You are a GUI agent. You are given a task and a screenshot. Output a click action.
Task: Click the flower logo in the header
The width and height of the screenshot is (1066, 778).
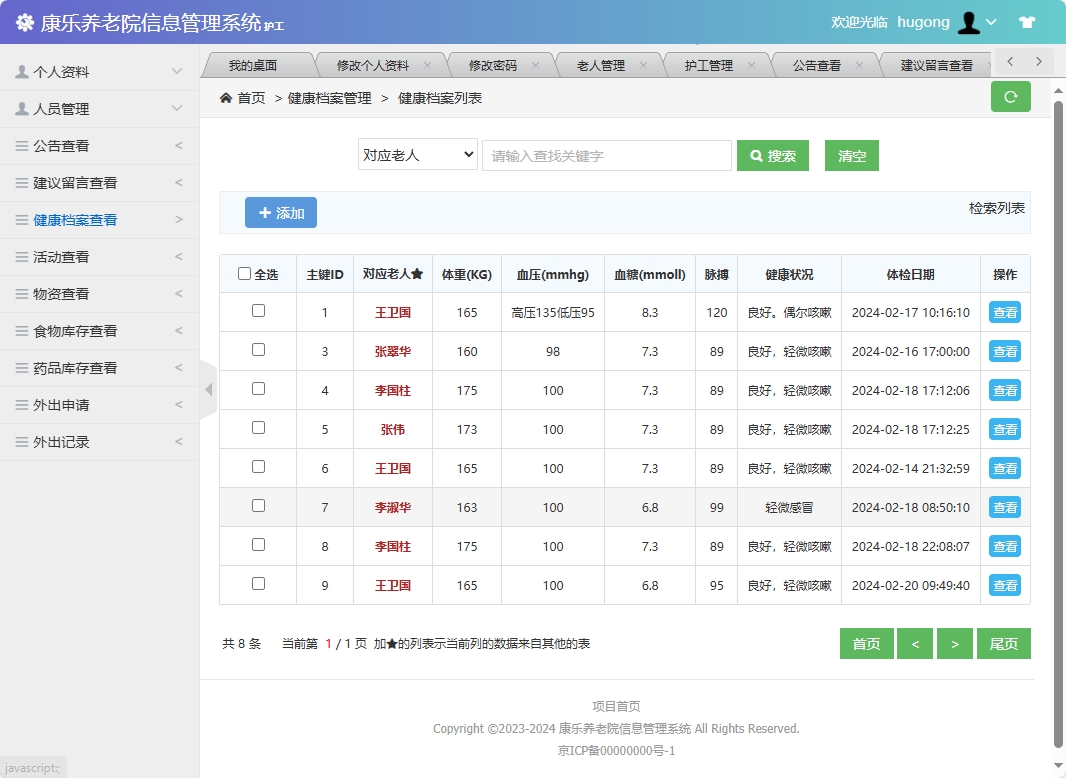25,22
